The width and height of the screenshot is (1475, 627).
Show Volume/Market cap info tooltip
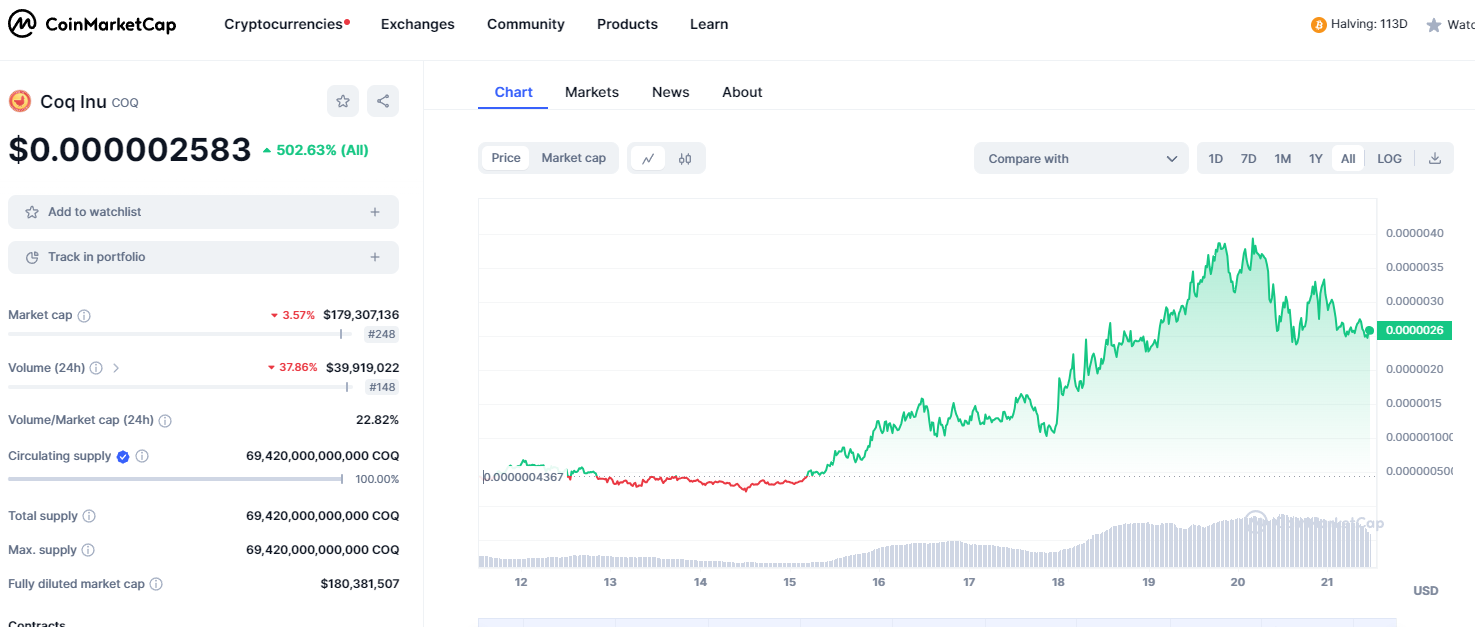(165, 421)
